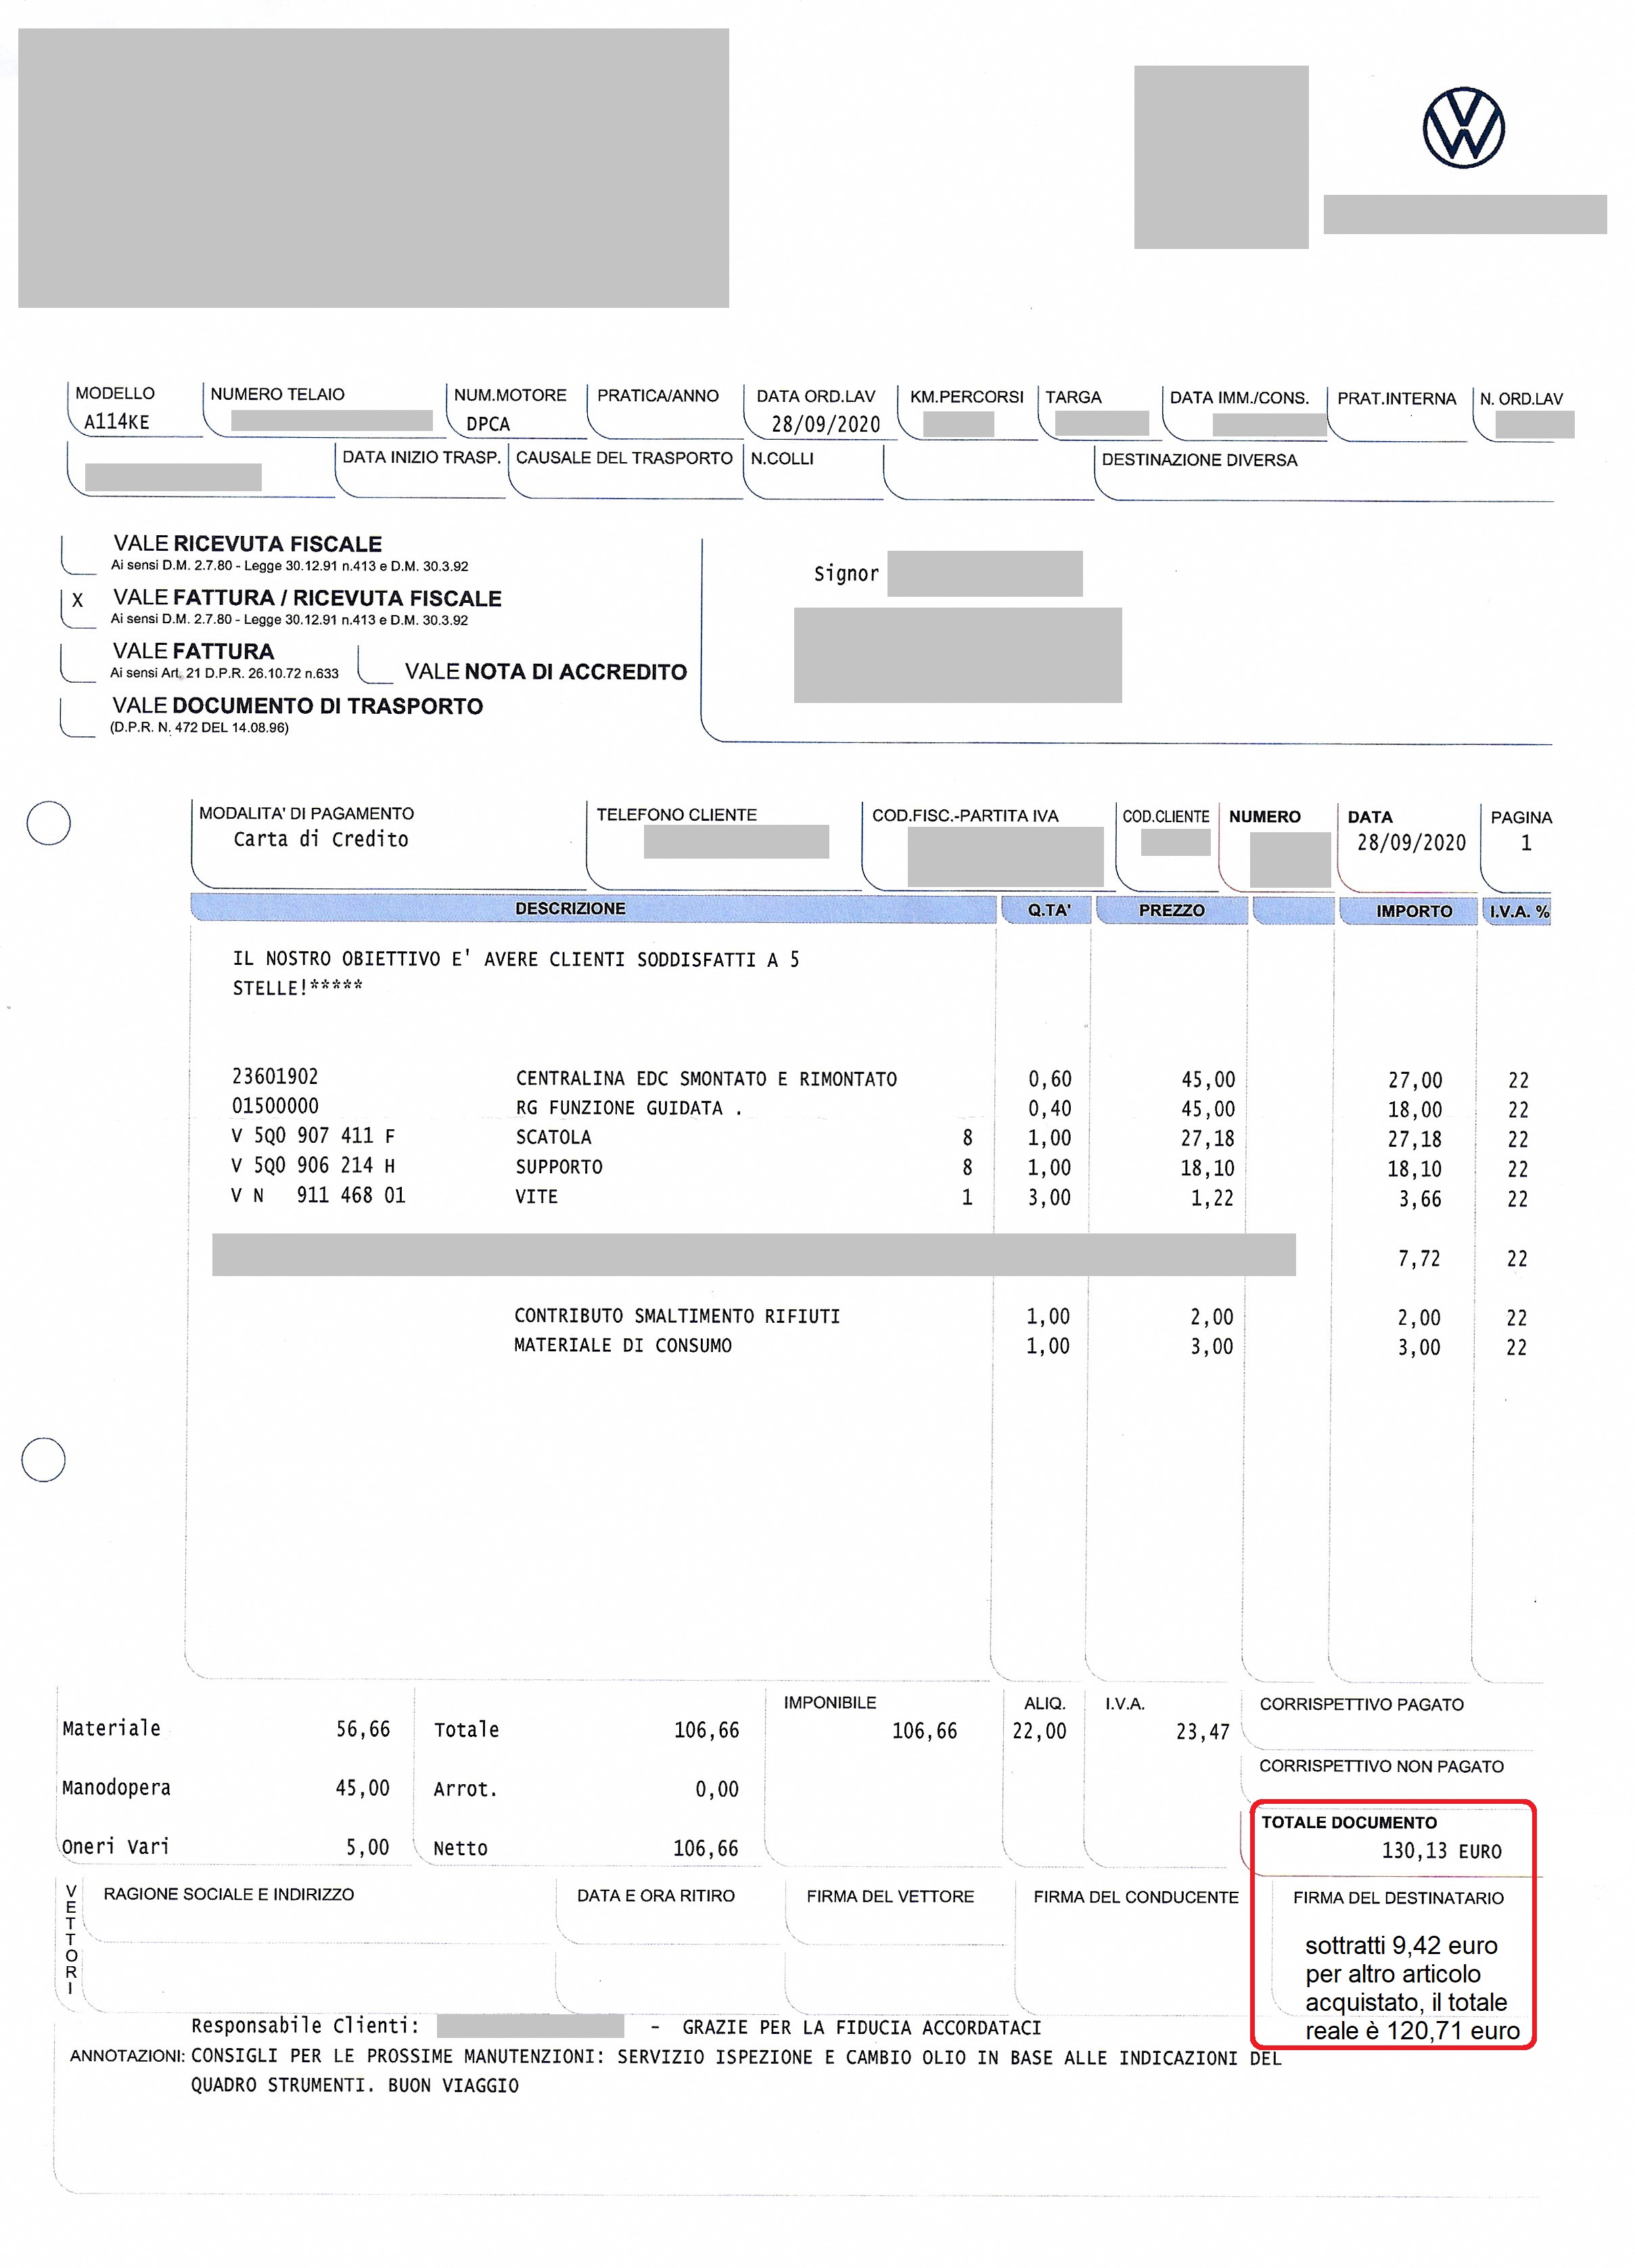Click the engine number DPCA

(488, 424)
